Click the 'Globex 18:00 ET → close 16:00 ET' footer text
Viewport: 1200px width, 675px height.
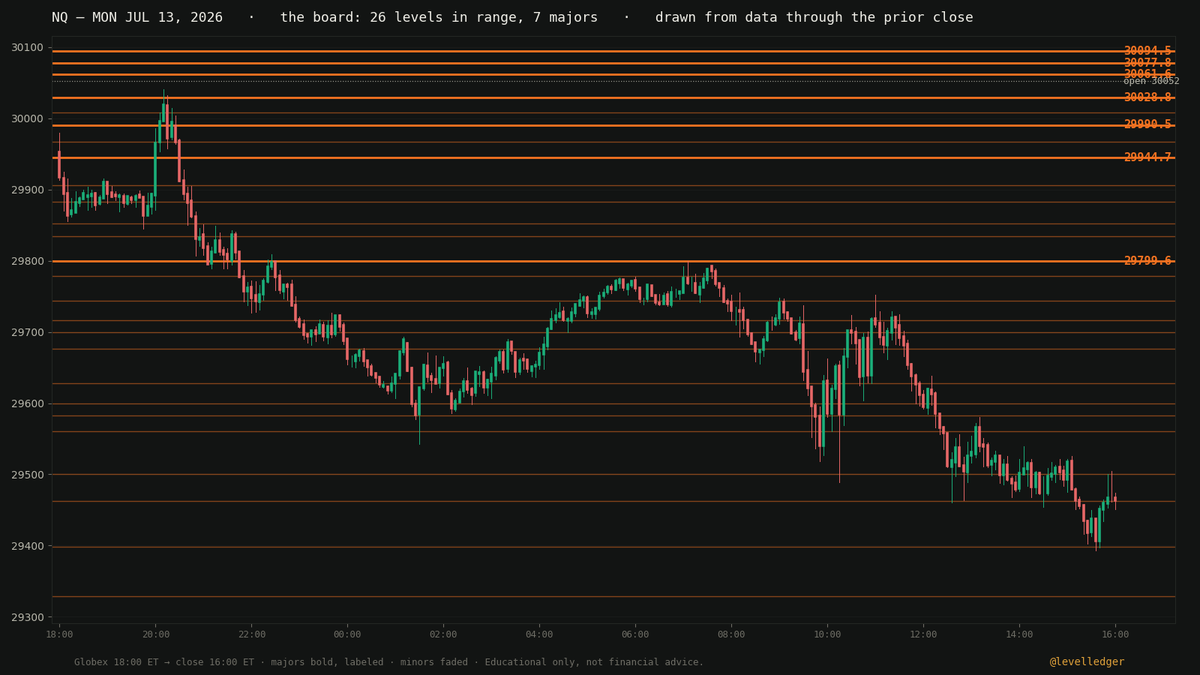click(163, 662)
